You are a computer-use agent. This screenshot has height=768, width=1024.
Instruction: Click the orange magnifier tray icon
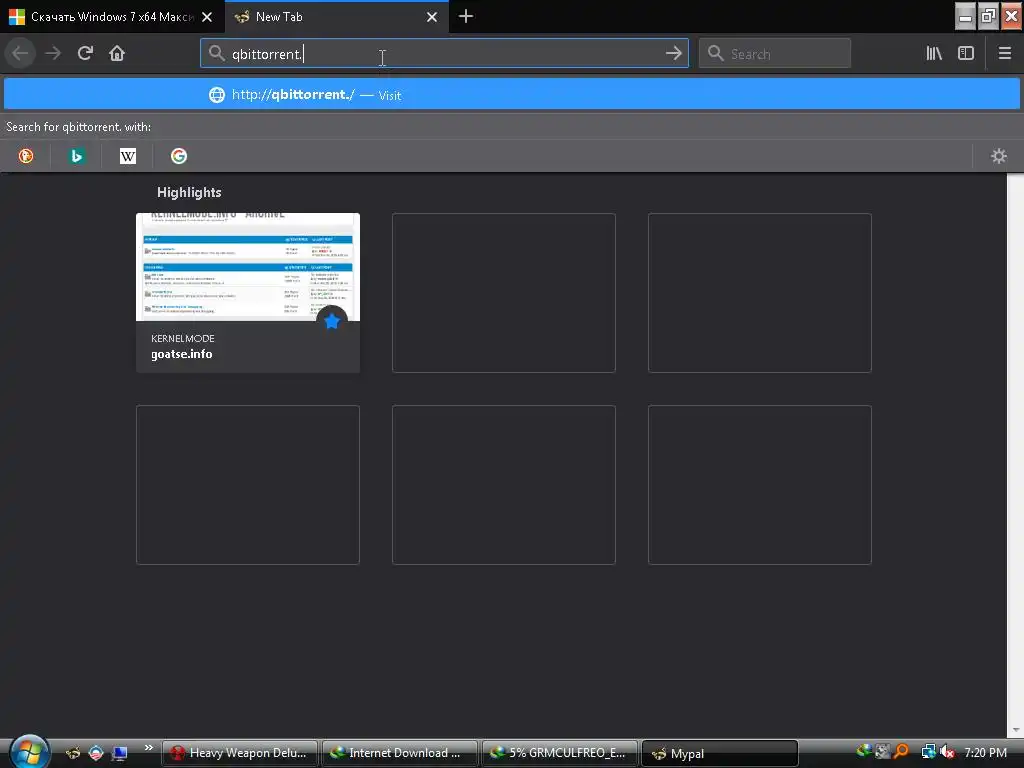coord(902,752)
